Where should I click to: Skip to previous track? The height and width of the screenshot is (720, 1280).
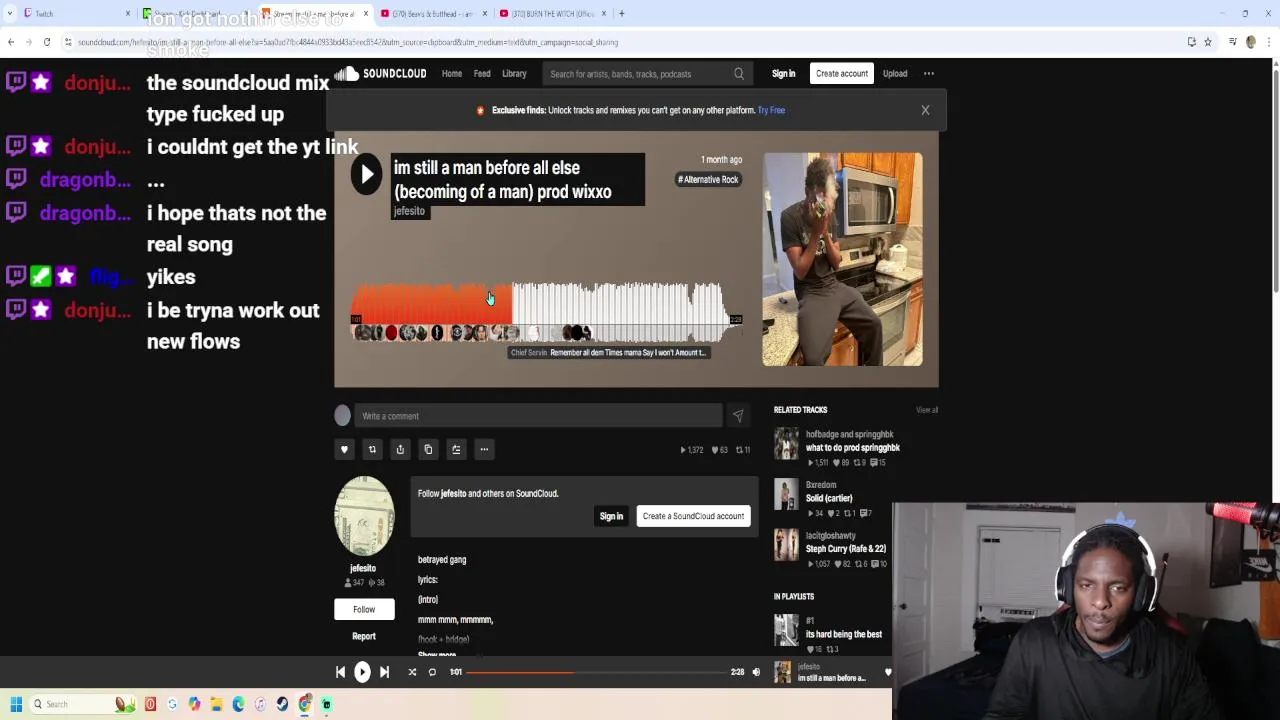(x=340, y=673)
